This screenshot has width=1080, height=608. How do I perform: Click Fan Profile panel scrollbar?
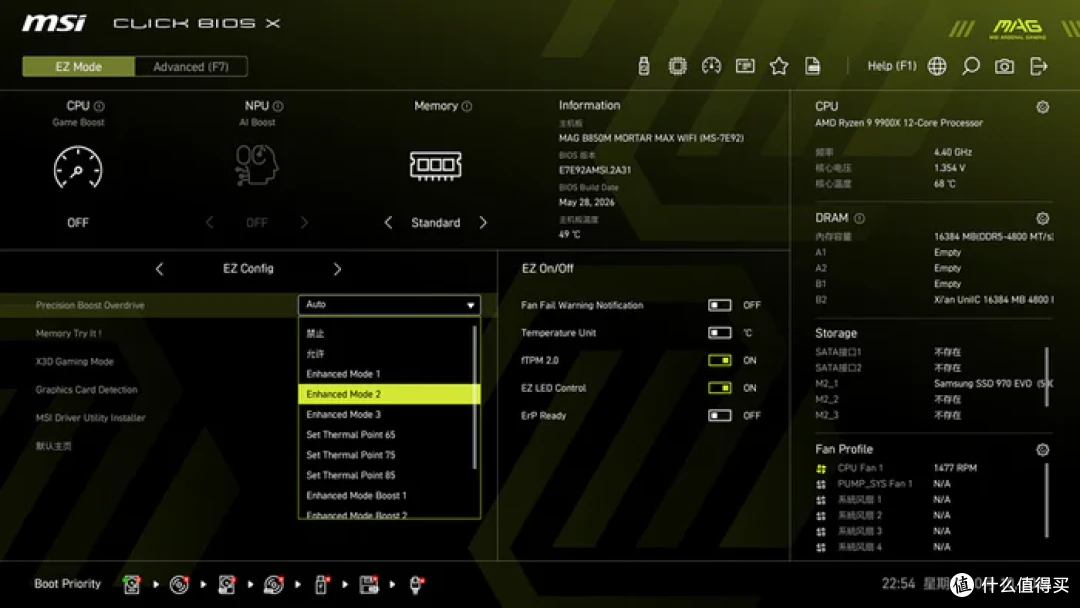pyautogui.click(x=1047, y=501)
